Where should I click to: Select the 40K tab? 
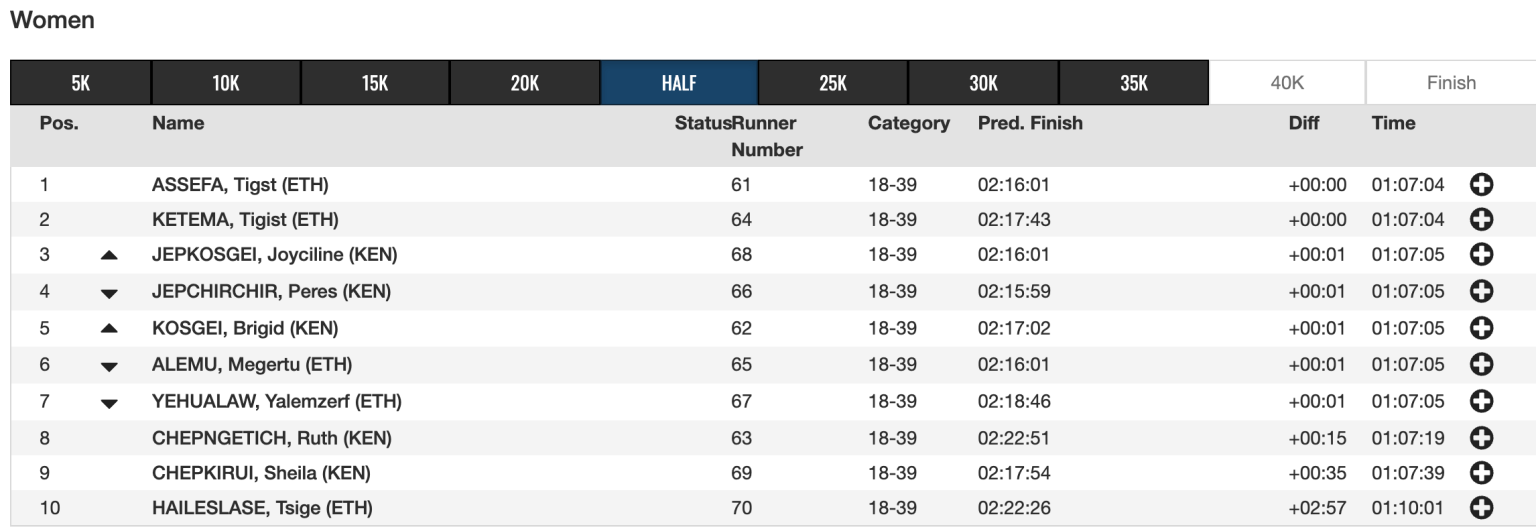pos(1287,84)
